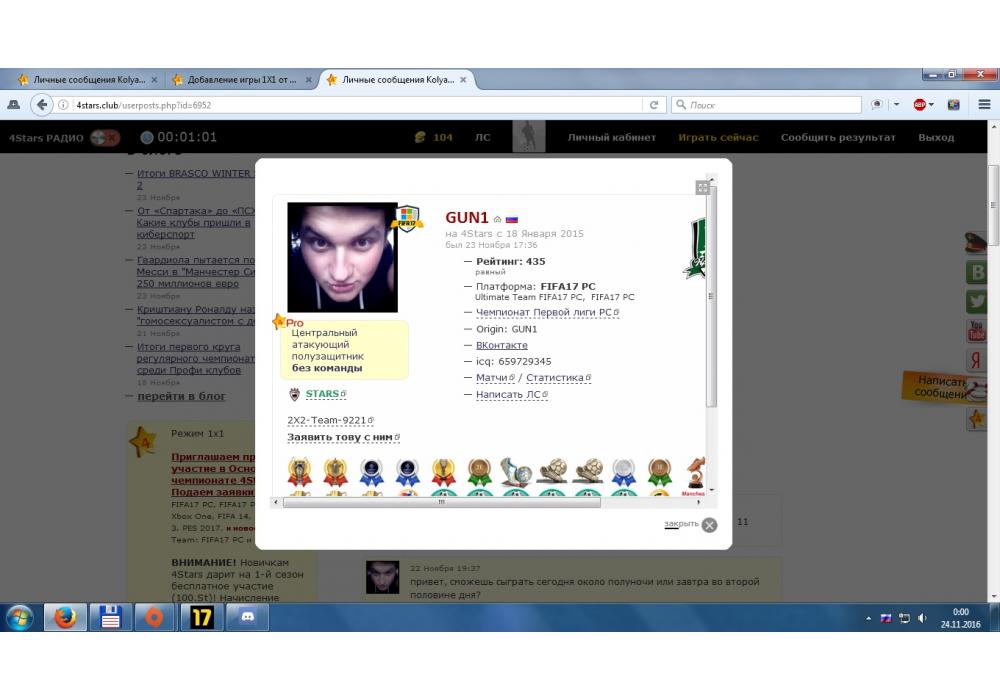This screenshot has height=700, width=1000.
Task: Open the ВКонтакте profile link
Action: pos(502,345)
